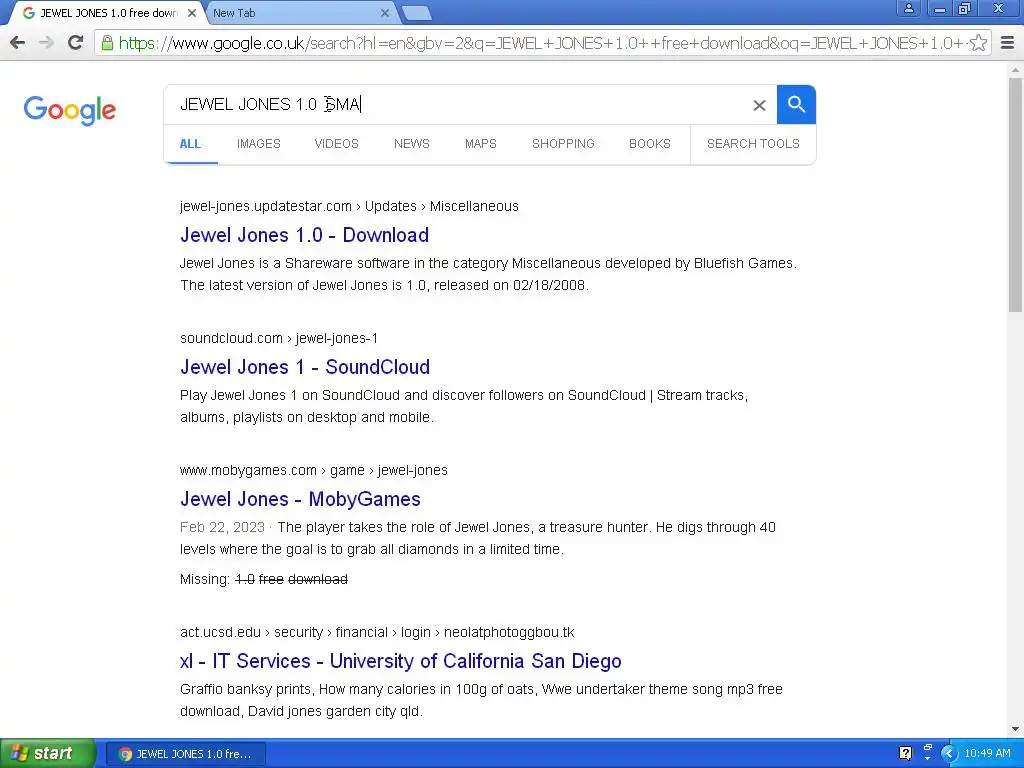Open a new tab with the new-tab button

(x=417, y=13)
